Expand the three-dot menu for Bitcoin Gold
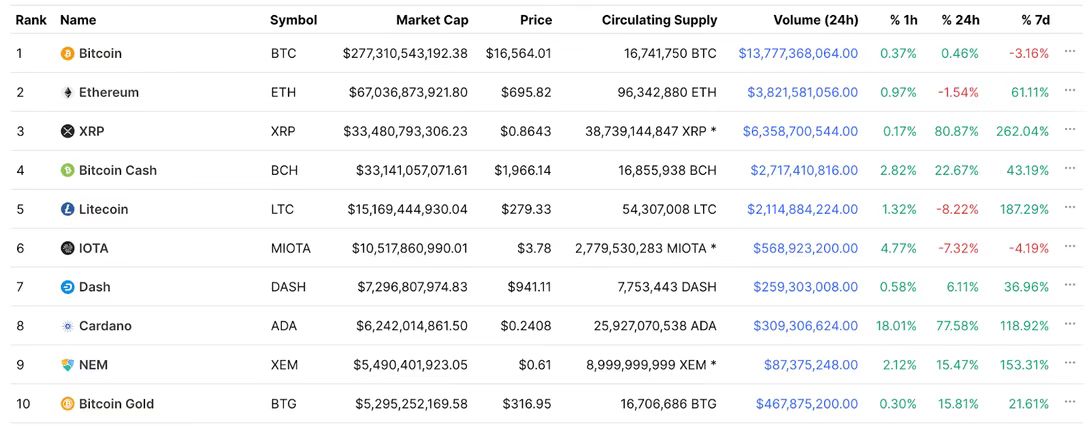 coord(1069,403)
